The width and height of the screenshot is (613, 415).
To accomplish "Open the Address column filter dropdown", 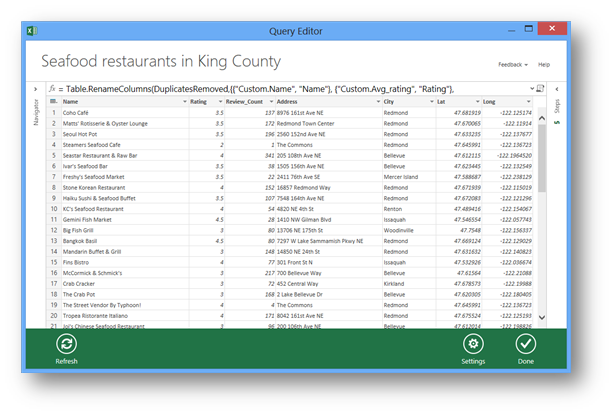I will [378, 102].
